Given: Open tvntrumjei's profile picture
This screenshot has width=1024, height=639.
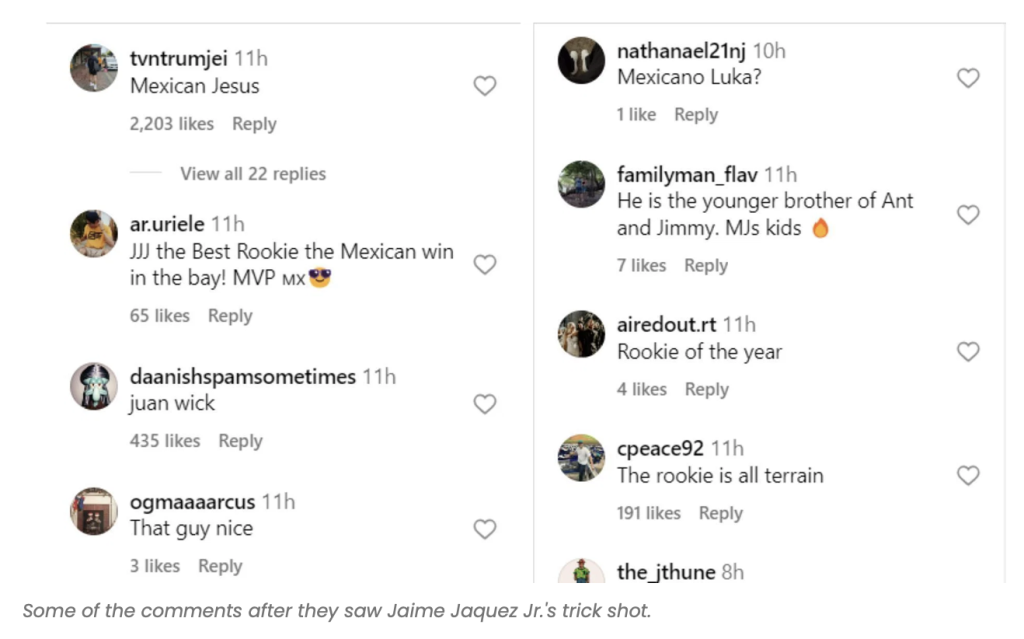Looking at the screenshot, I should (94, 68).
